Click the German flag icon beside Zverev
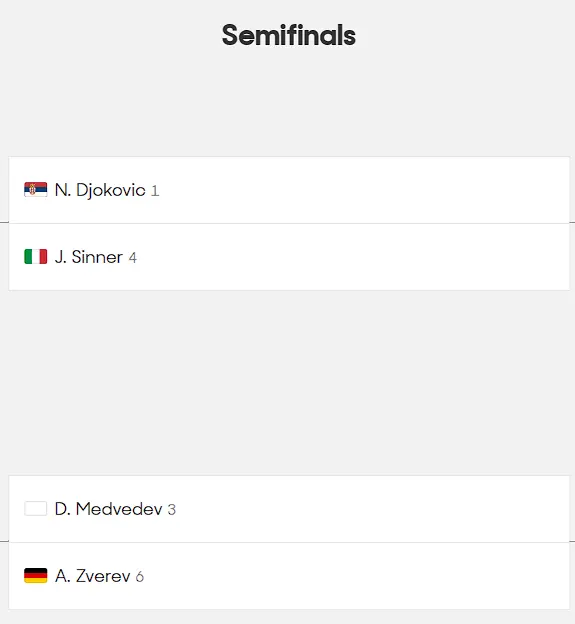575x624 pixels. coord(35,575)
